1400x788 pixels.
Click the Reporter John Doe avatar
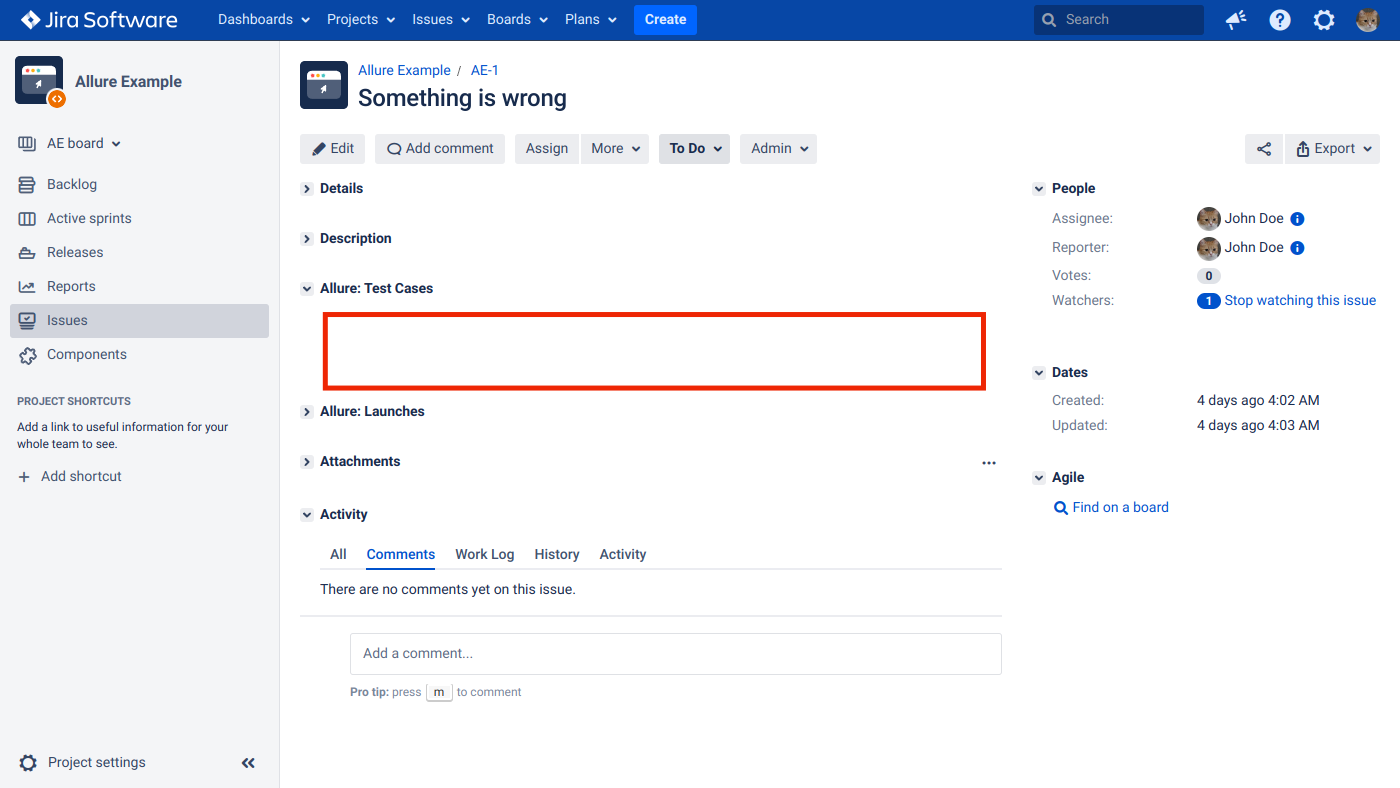pos(1209,248)
